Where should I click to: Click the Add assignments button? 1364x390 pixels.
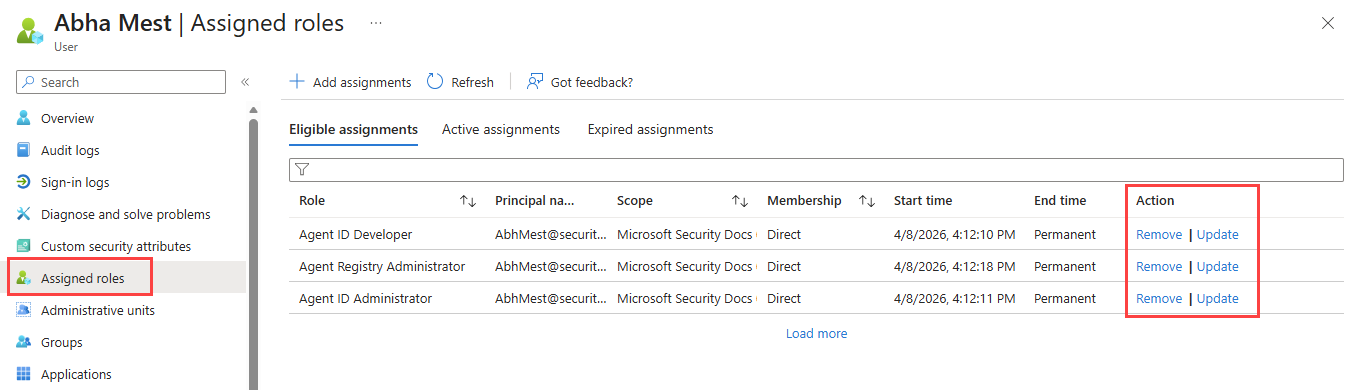click(x=350, y=82)
